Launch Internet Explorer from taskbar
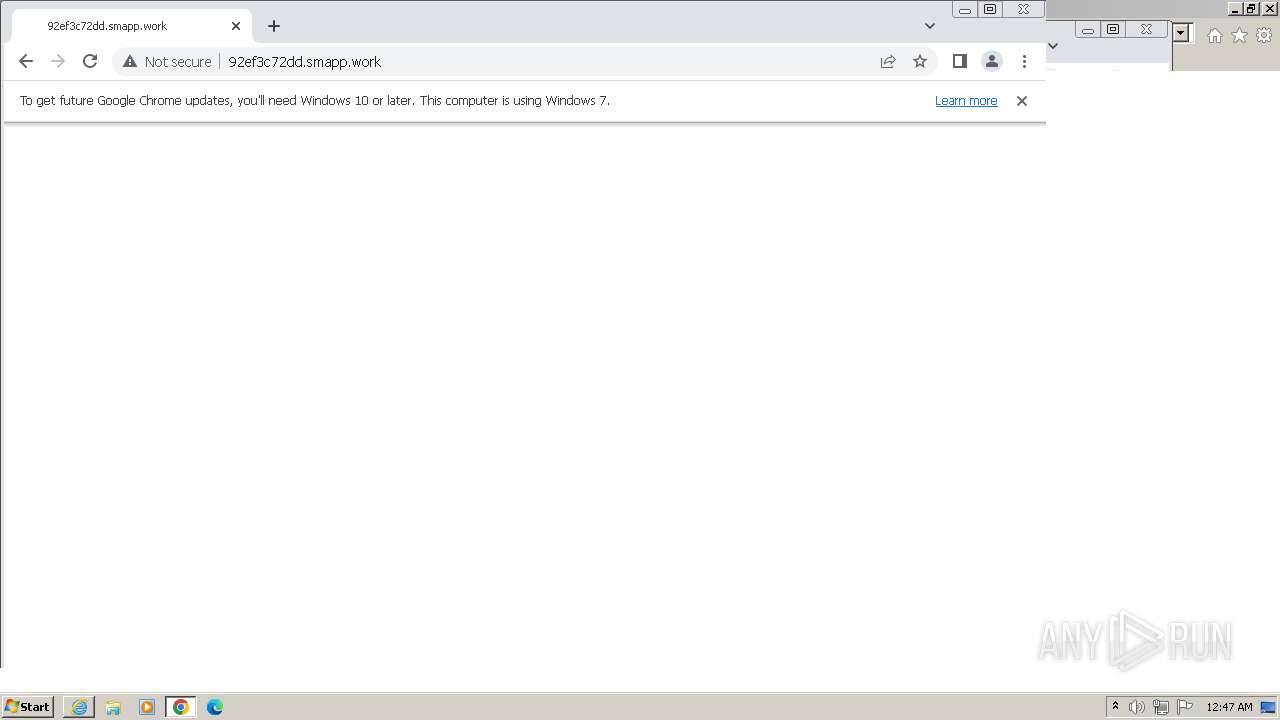1280x720 pixels. point(79,707)
